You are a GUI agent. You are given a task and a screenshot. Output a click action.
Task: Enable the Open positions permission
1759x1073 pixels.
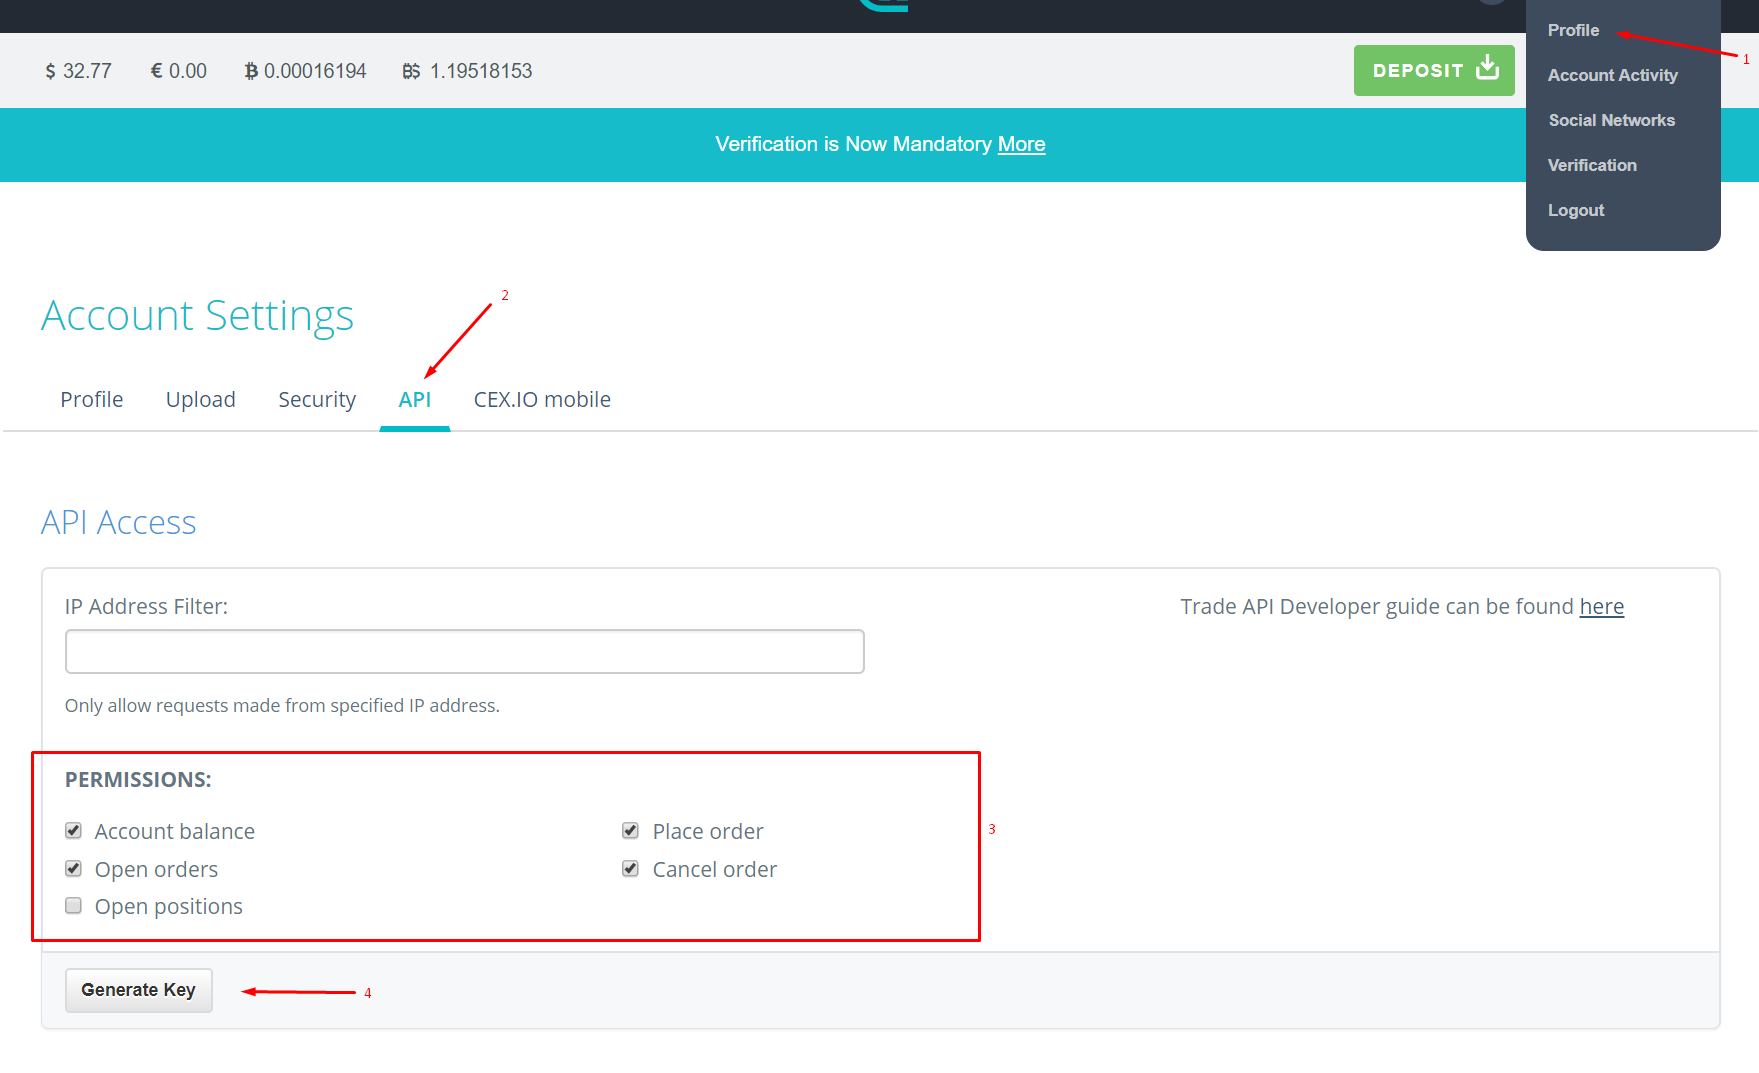click(73, 905)
